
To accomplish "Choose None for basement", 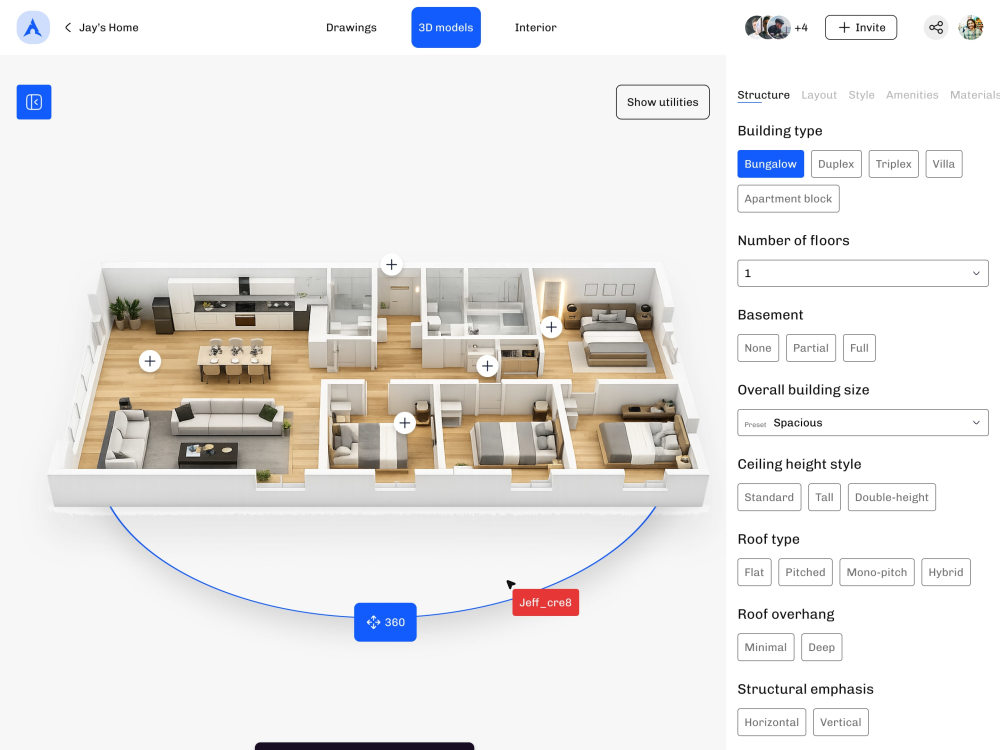I will click(758, 348).
